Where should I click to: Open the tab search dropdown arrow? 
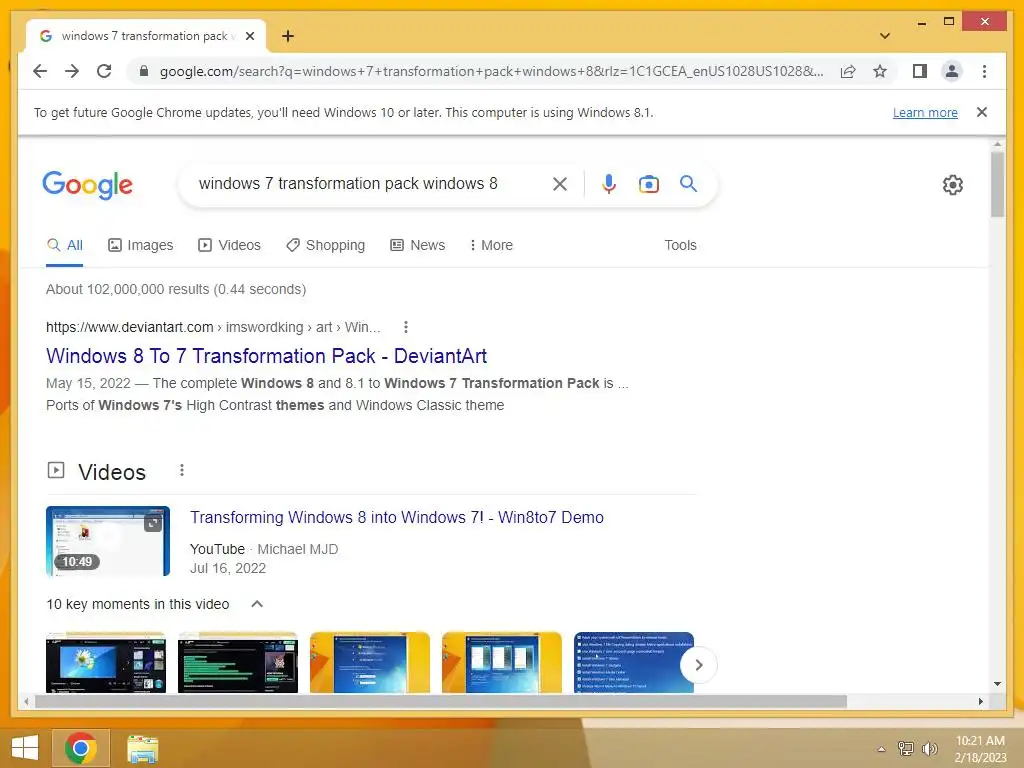[884, 36]
